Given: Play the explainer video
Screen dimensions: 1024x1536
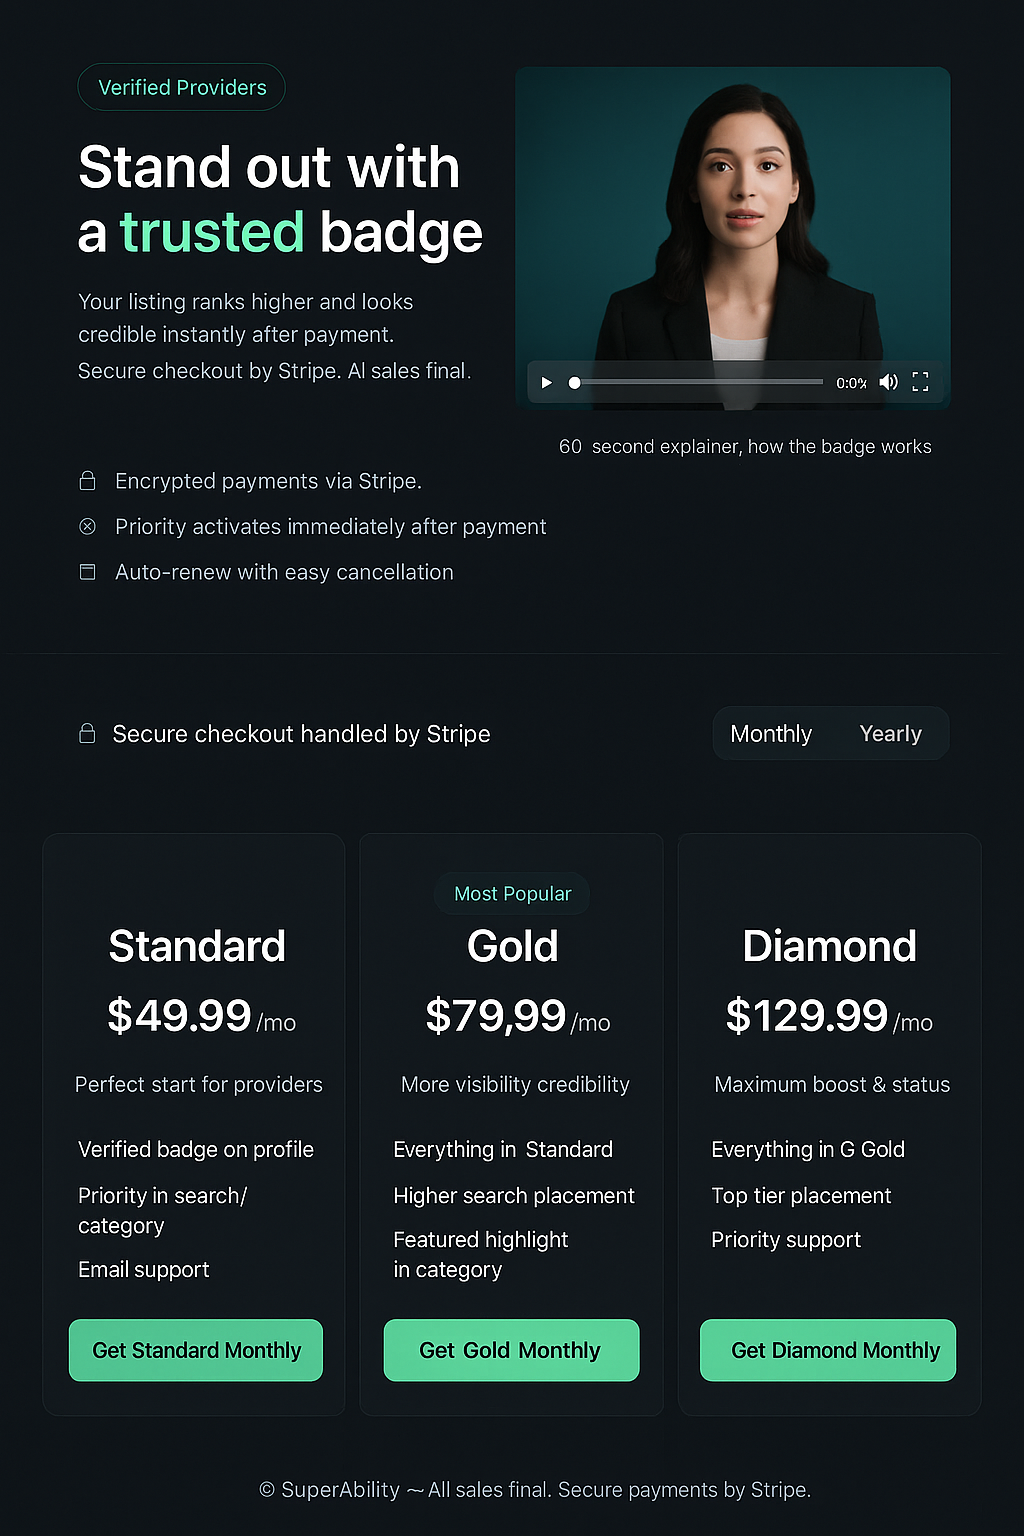Looking at the screenshot, I should 546,383.
